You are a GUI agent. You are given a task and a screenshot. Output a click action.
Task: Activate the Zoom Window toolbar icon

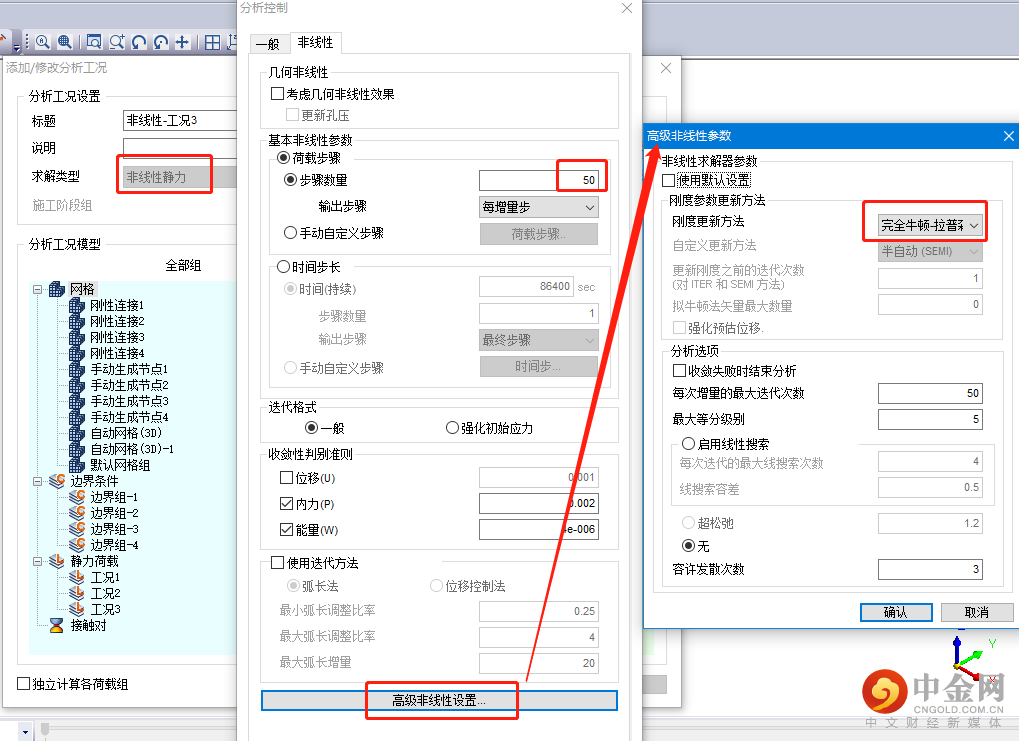[94, 42]
